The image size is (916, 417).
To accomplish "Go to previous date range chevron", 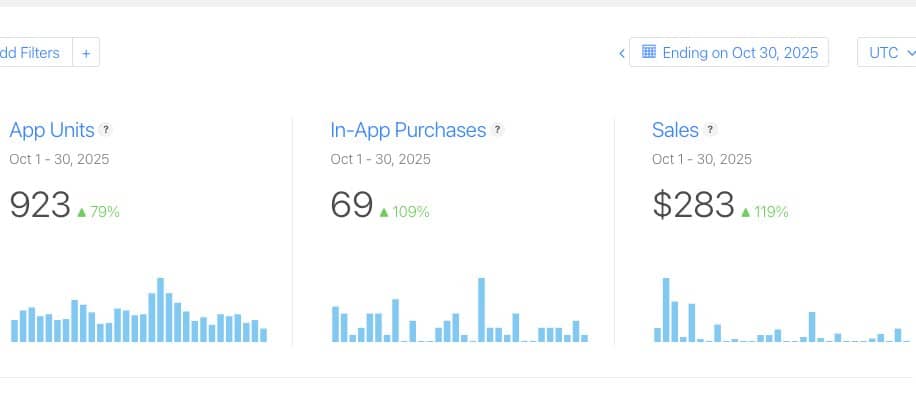I will (621, 53).
